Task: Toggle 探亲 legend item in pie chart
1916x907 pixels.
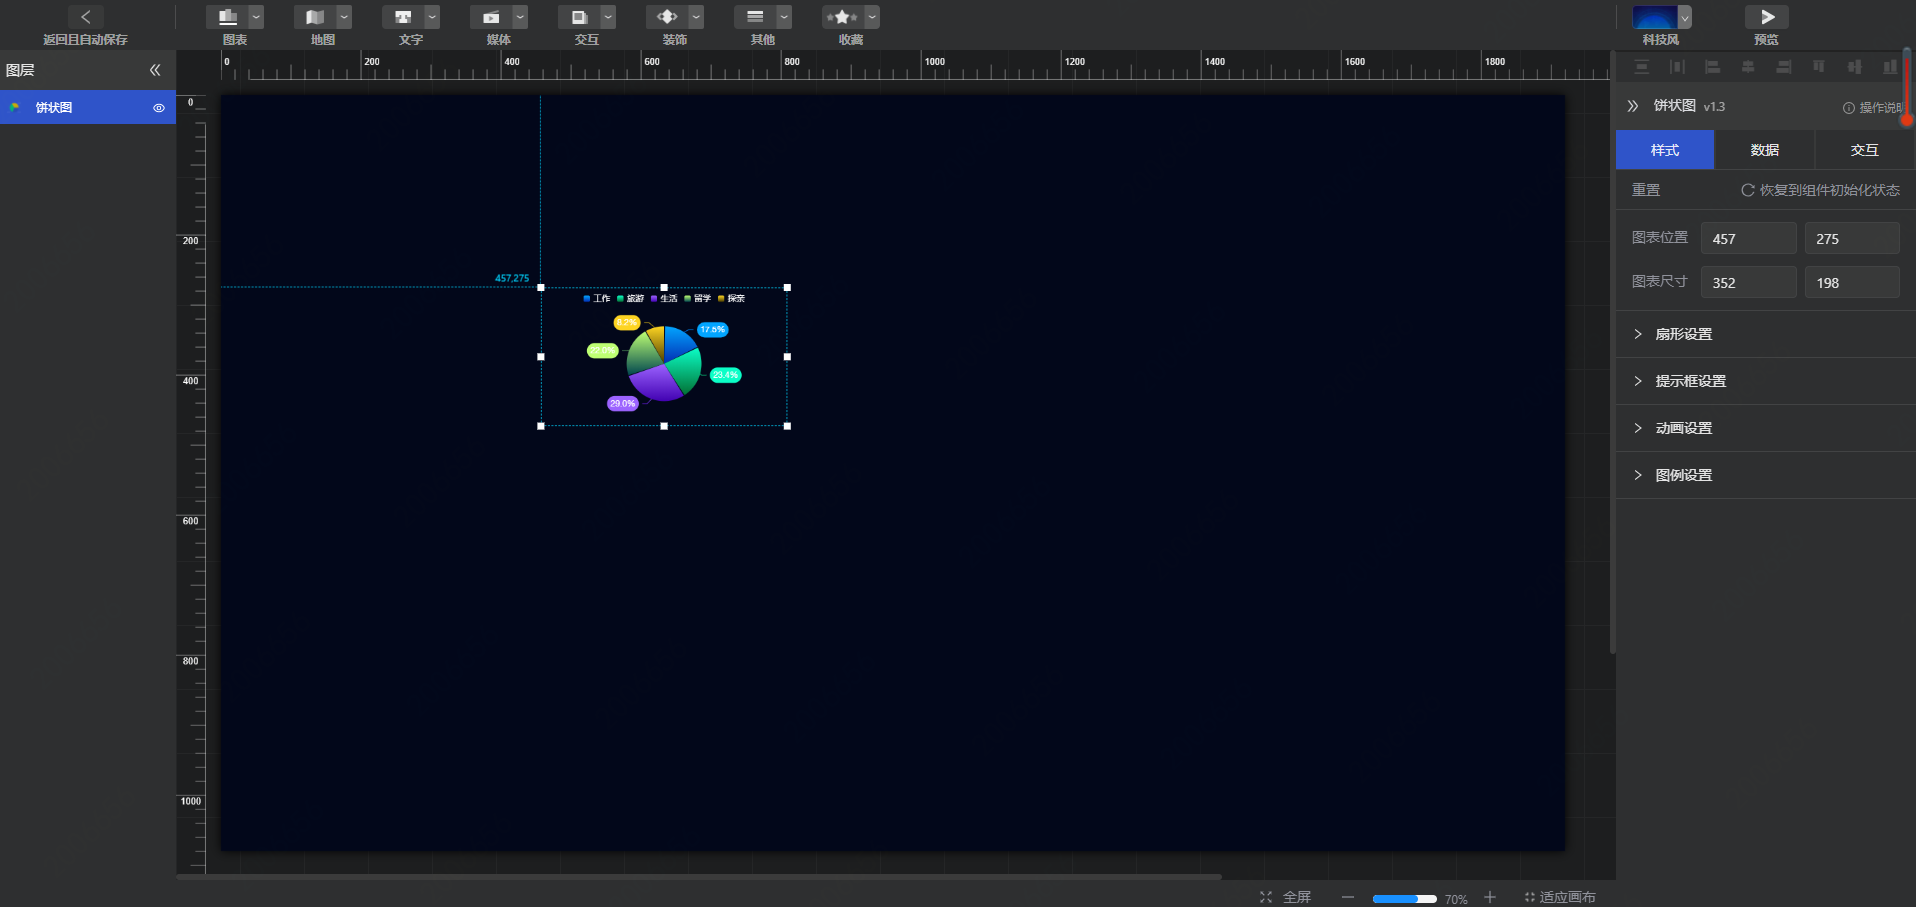Action: click(x=732, y=298)
